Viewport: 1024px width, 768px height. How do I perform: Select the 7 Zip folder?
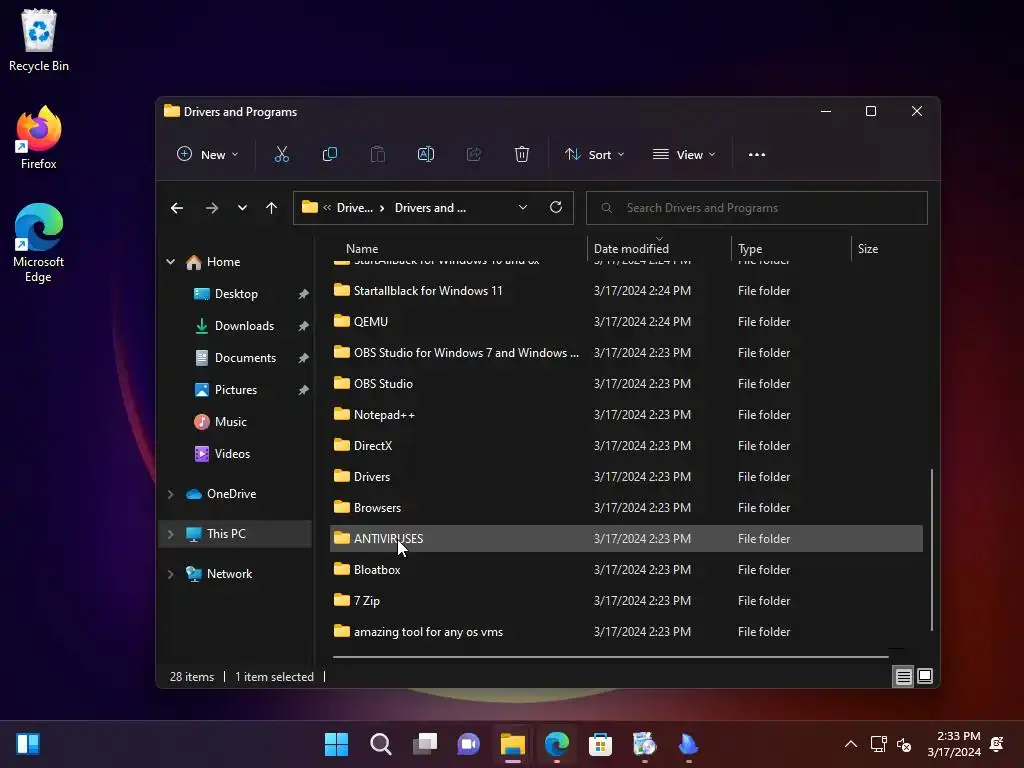coord(626,601)
